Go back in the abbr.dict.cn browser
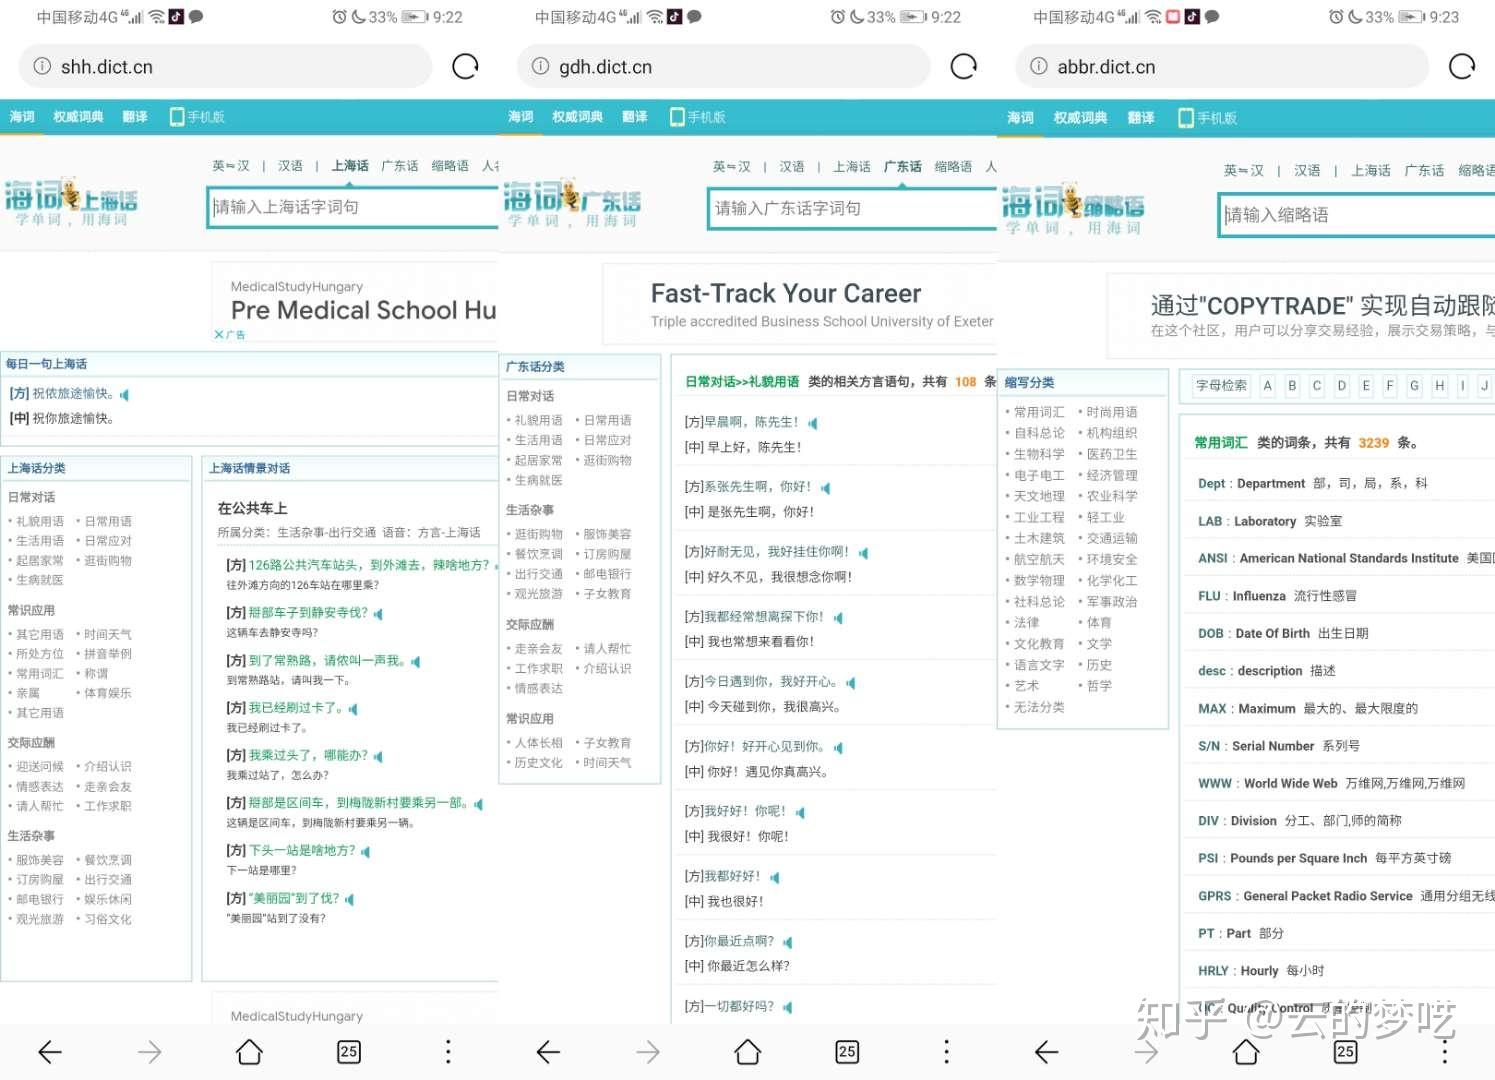 point(1046,1051)
